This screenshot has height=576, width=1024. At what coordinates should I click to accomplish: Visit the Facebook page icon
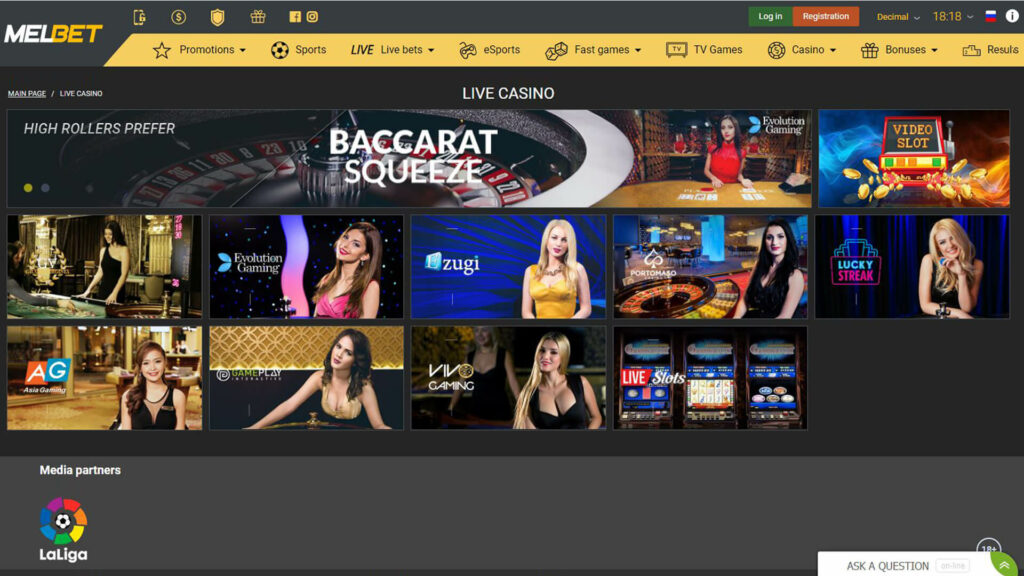tap(295, 17)
